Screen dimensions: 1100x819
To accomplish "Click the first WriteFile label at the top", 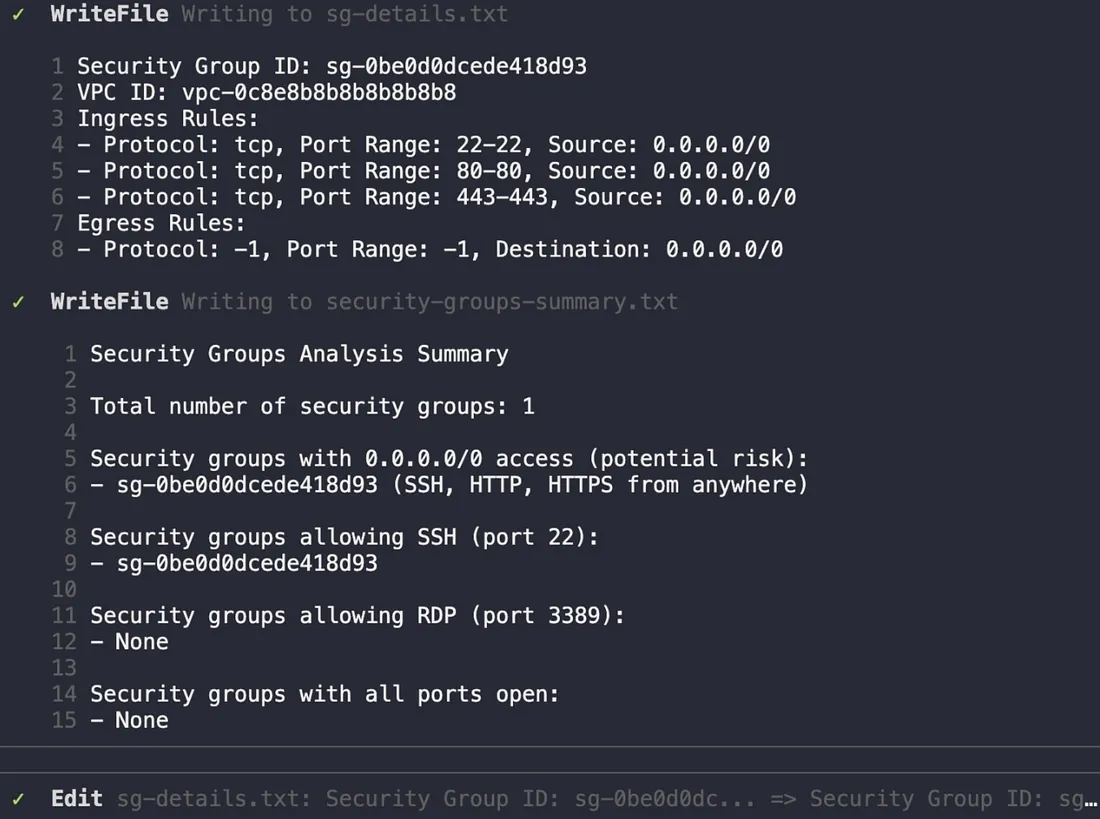I will tap(110, 14).
